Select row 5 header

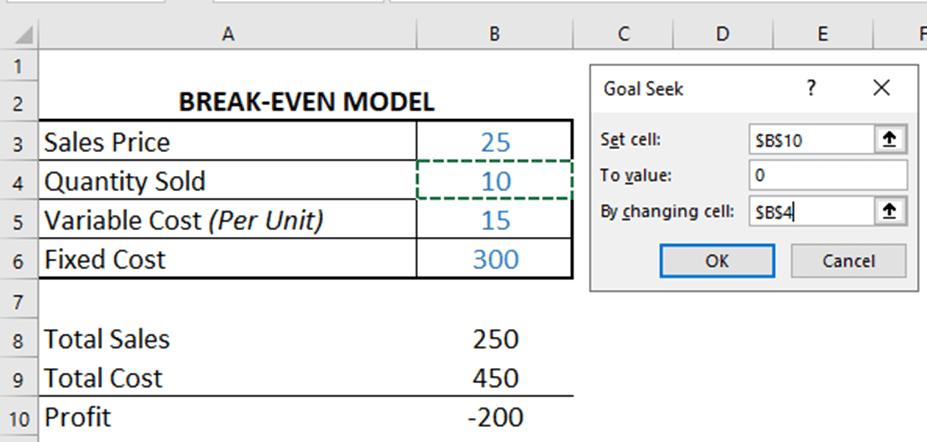18,220
